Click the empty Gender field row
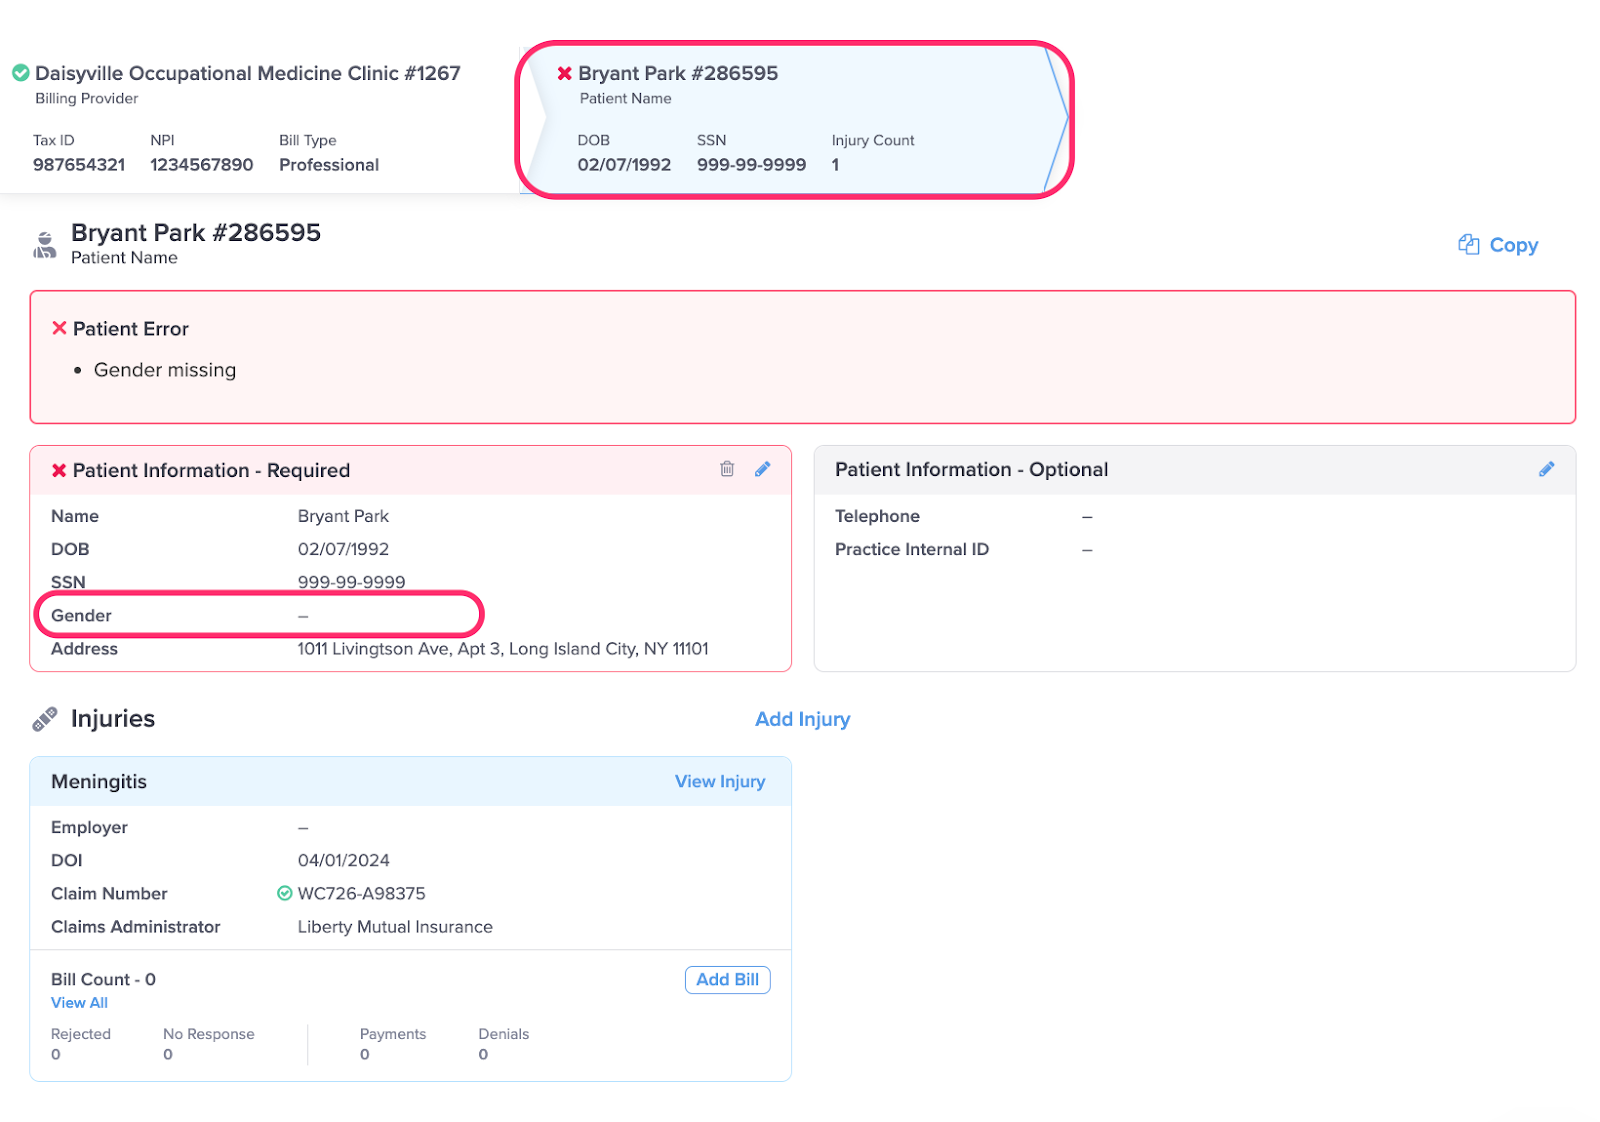Image resolution: width=1600 pixels, height=1122 pixels. click(x=260, y=615)
